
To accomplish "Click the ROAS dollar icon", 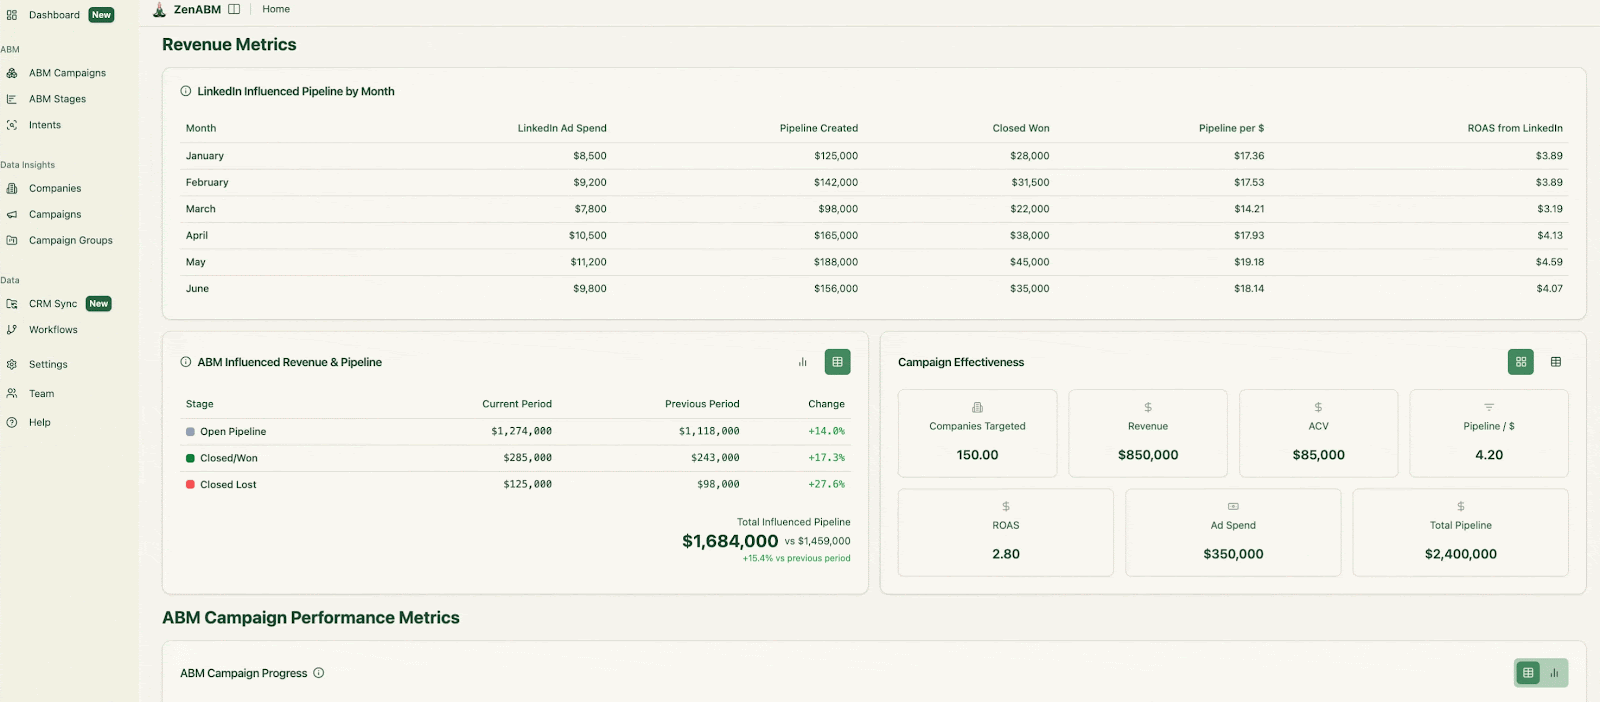I will 1006,506.
